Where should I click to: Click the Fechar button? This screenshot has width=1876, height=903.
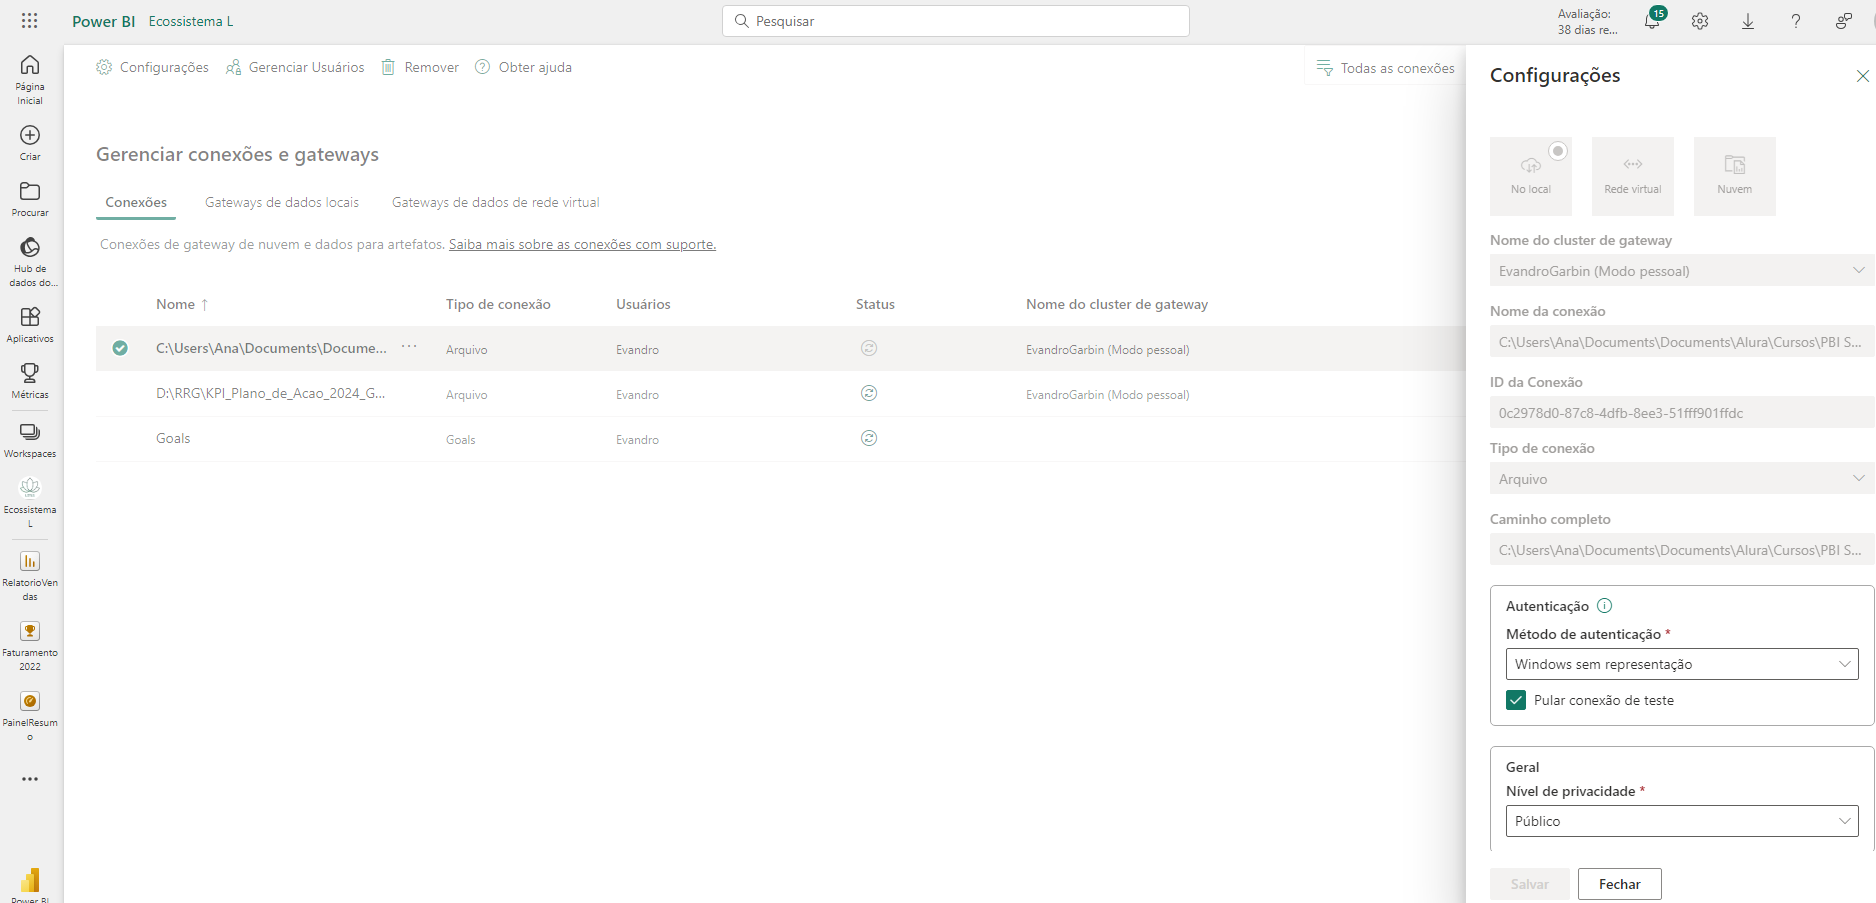tap(1619, 884)
